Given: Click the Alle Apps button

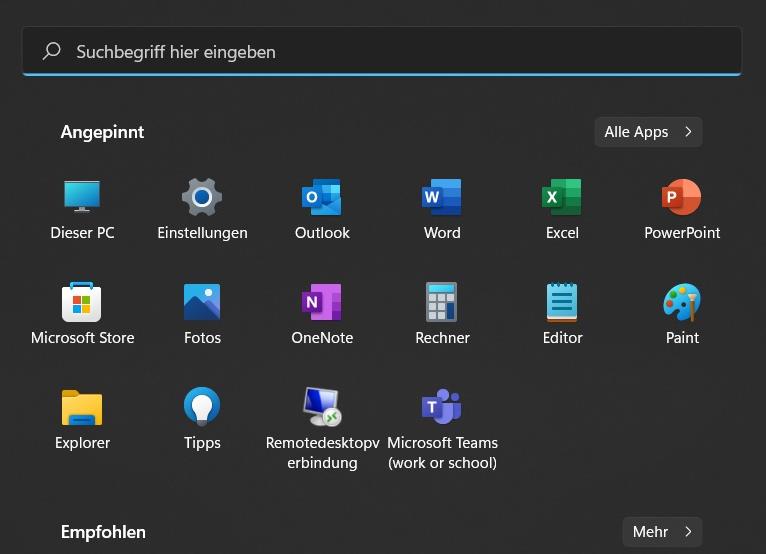Looking at the screenshot, I should 648,132.
